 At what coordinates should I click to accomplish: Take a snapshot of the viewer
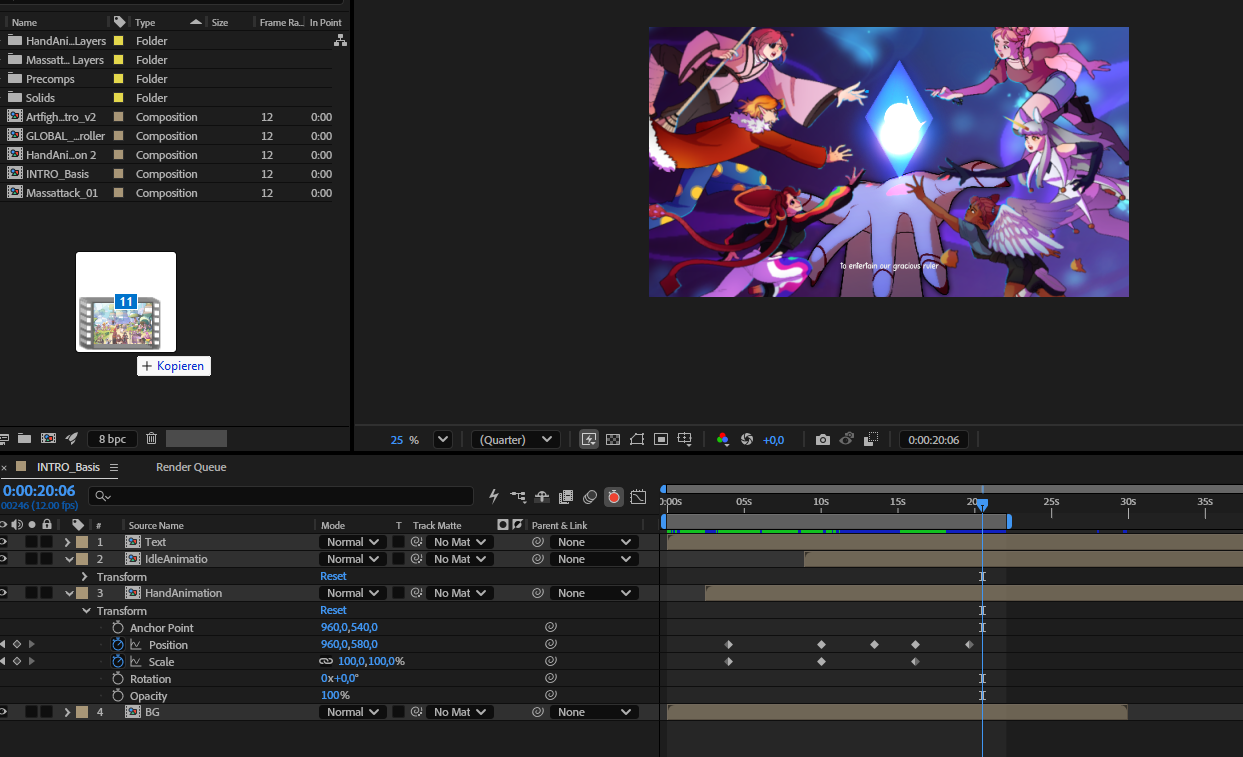[x=822, y=439]
